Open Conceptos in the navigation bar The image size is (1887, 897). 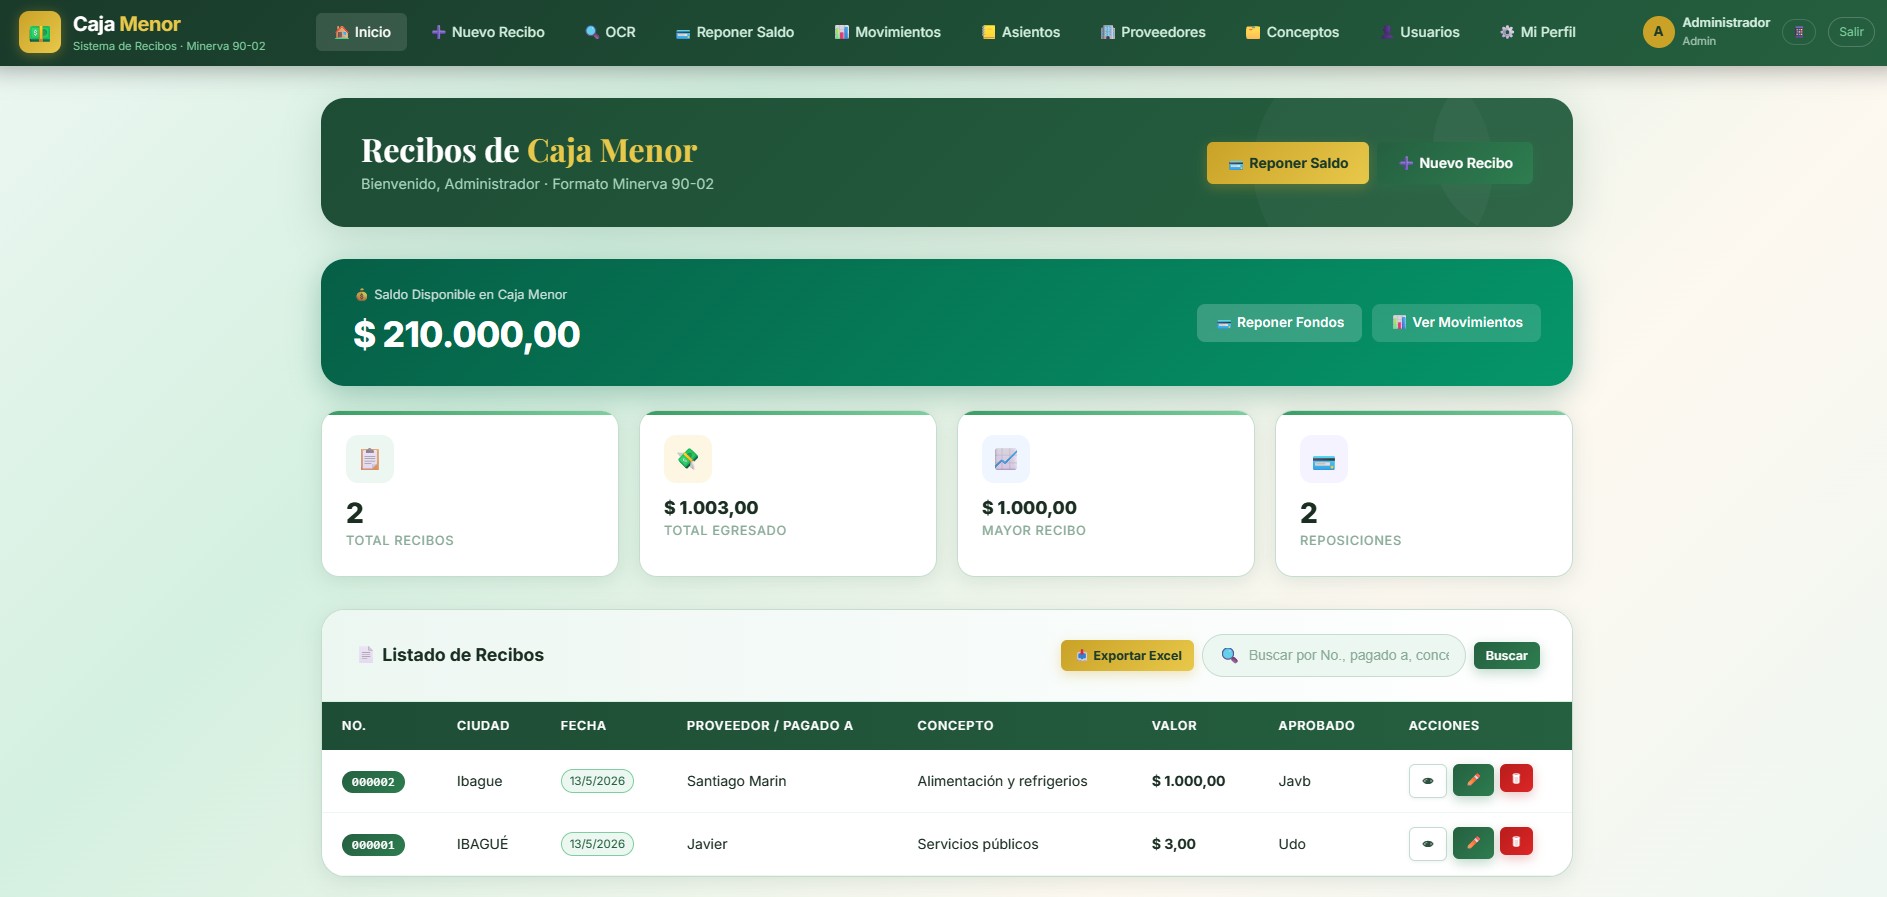1292,32
